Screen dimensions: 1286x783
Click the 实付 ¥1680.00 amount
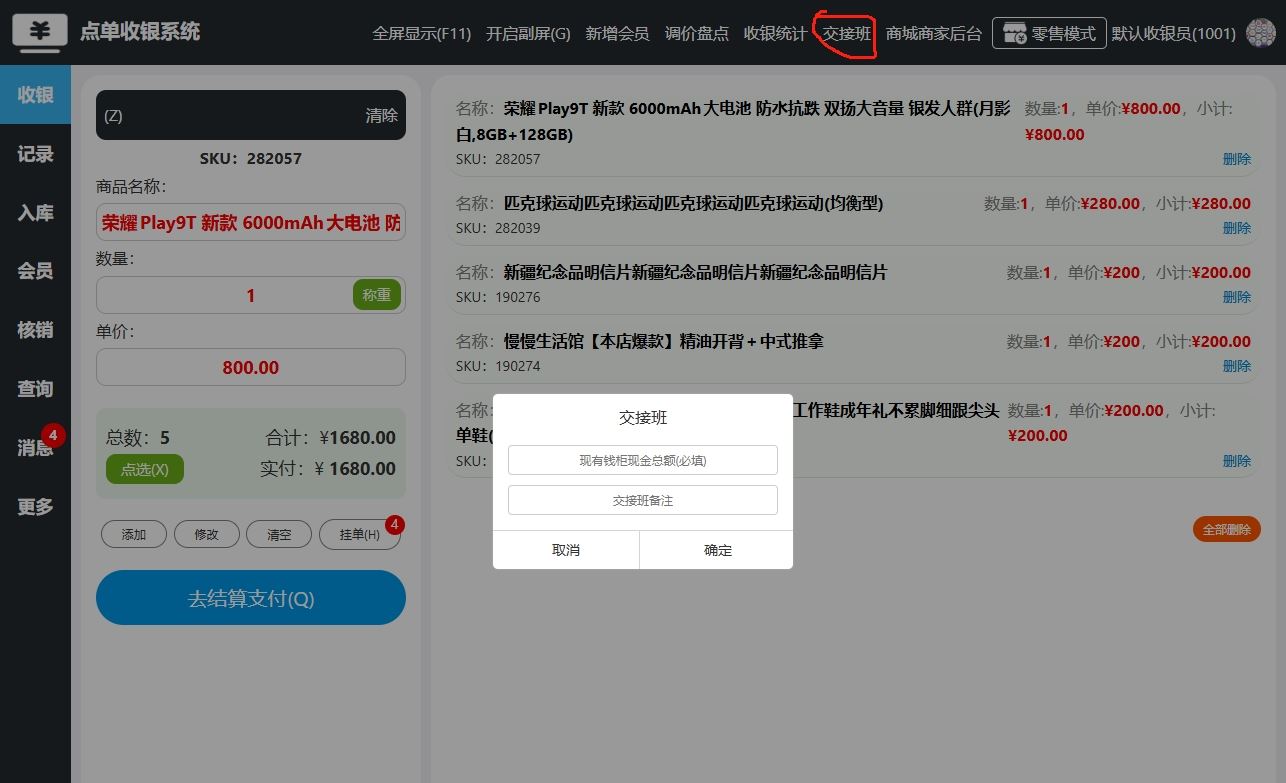[355, 468]
